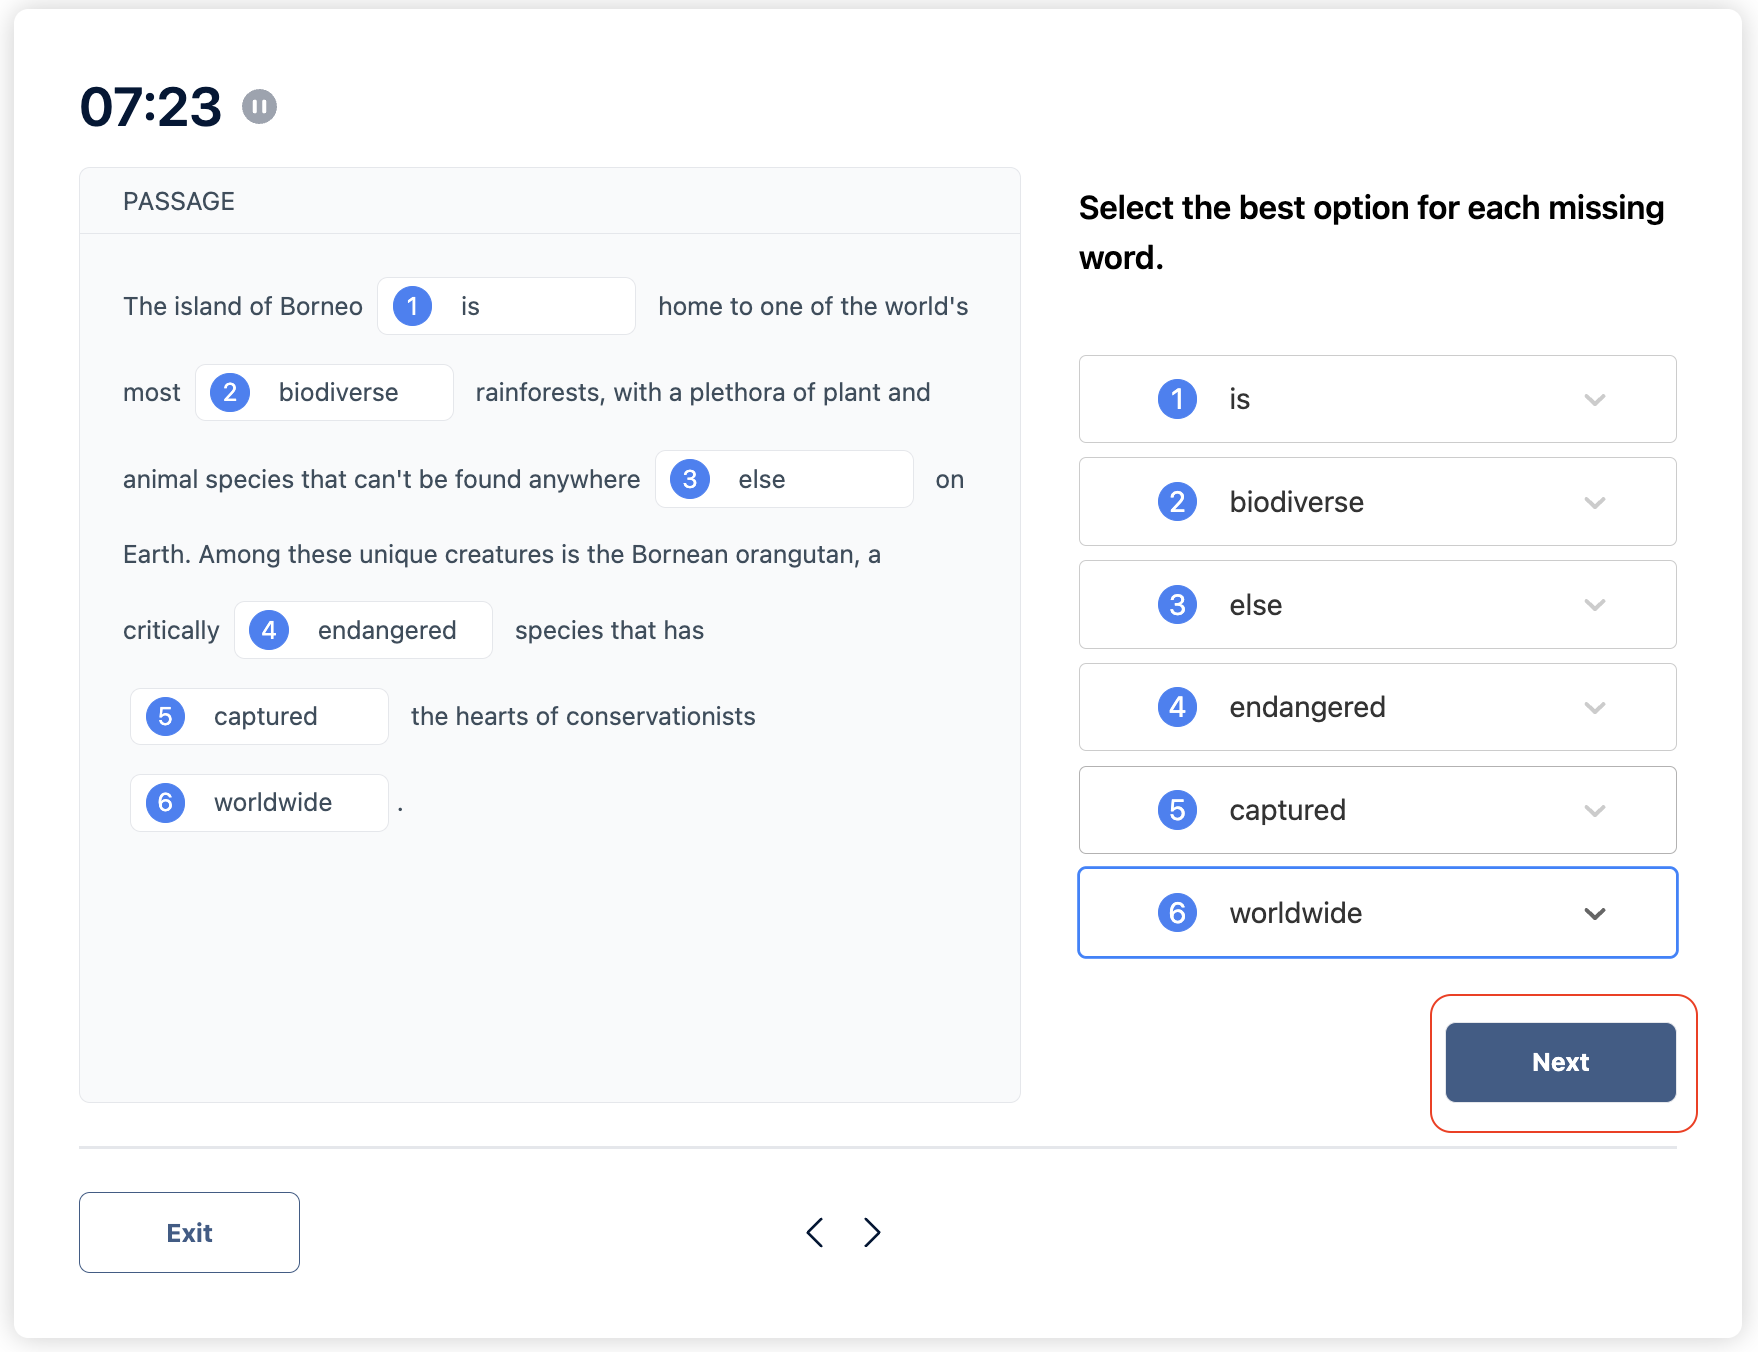Pause the countdown timer

point(259,107)
